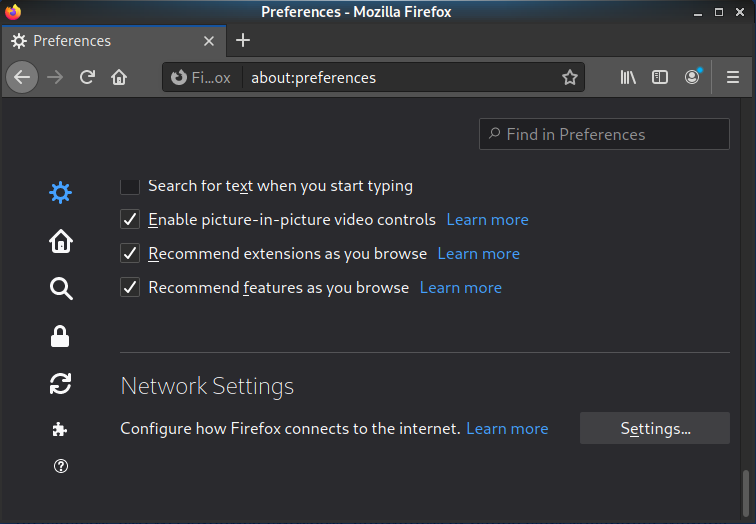The width and height of the screenshot is (756, 524).
Task: Open the Home preferences category
Action: coord(61,241)
